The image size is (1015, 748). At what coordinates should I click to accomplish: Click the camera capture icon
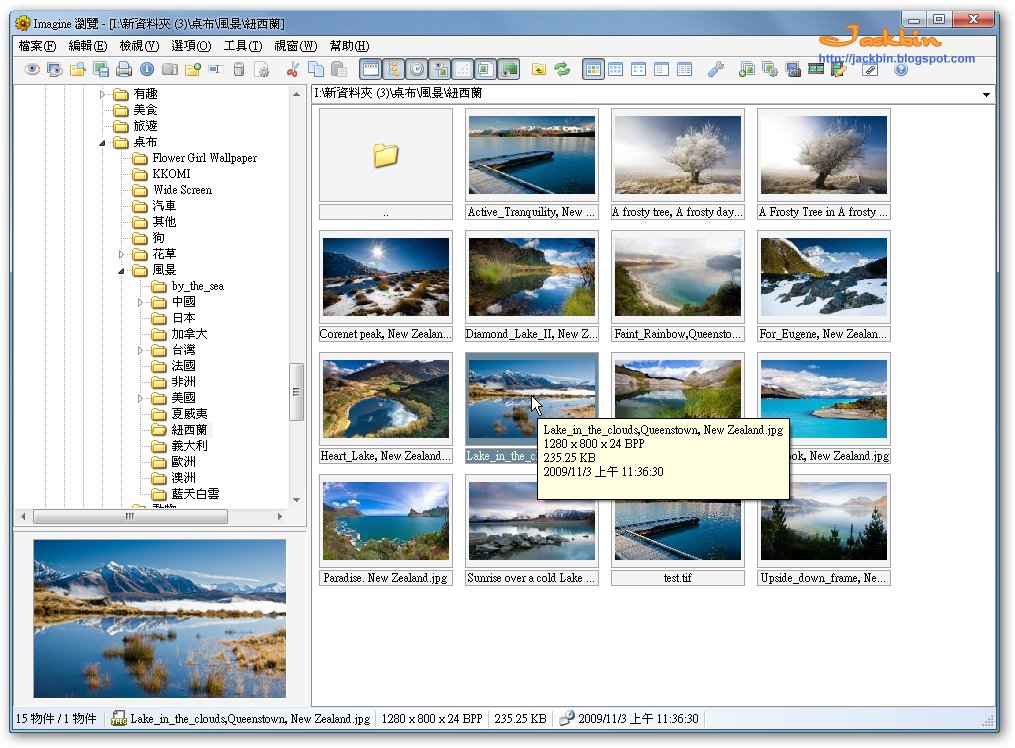(170, 69)
